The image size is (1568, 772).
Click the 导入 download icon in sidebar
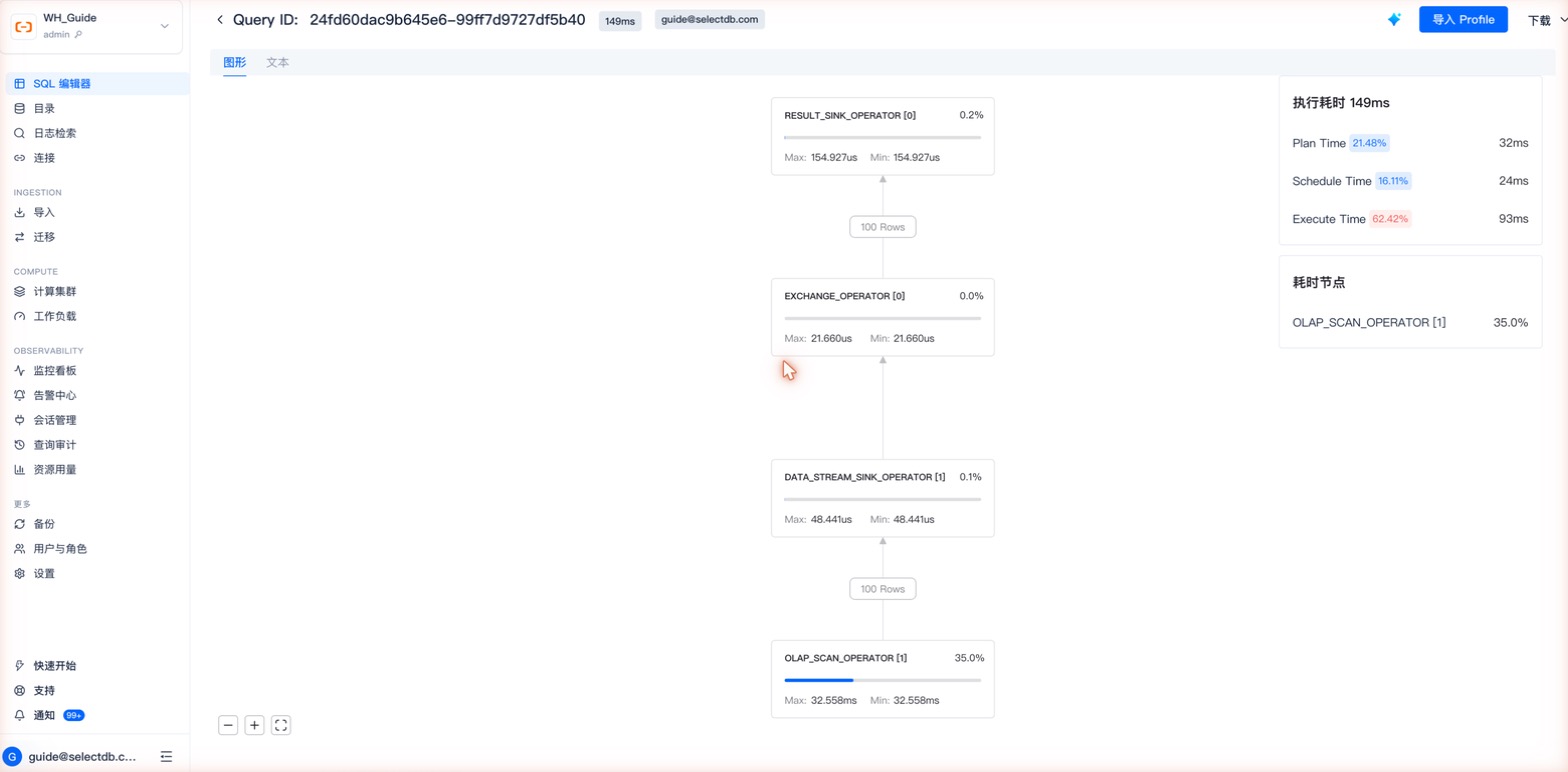19,213
